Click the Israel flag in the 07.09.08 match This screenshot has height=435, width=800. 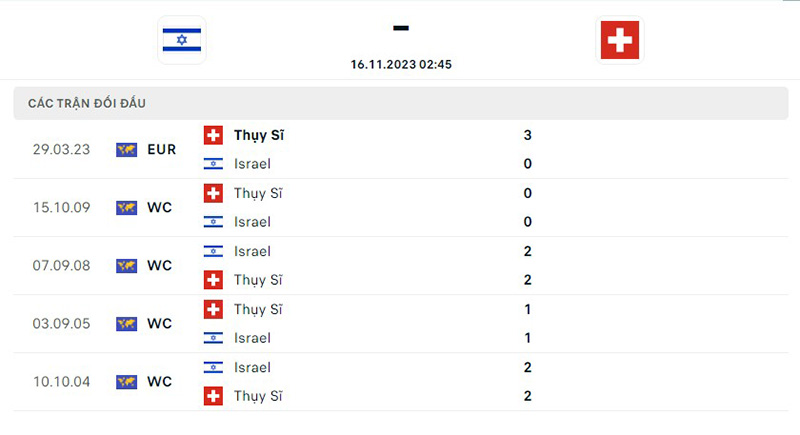click(x=213, y=251)
